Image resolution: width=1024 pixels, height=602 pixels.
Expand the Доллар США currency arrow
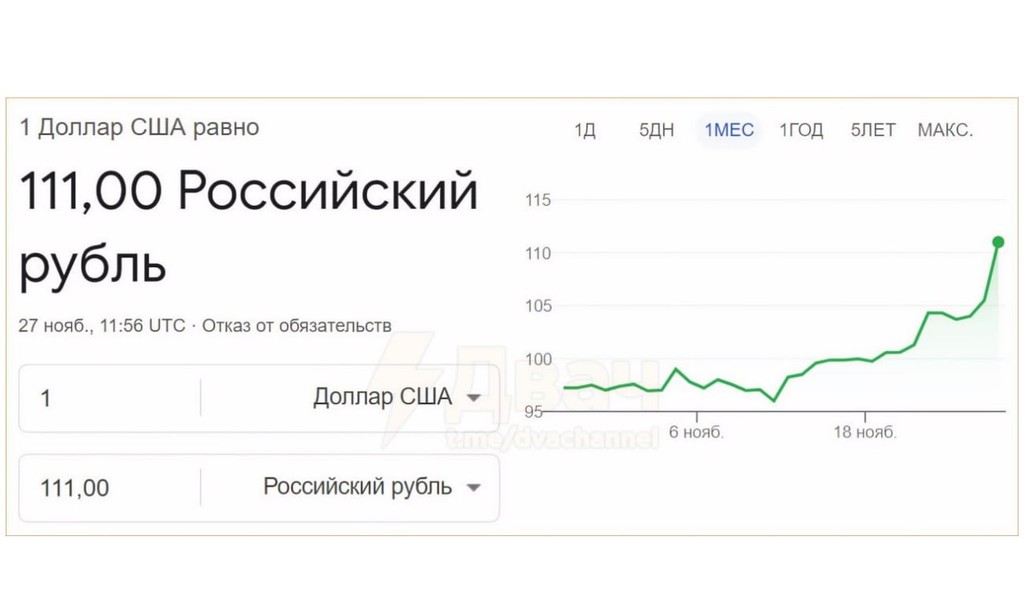click(x=474, y=398)
